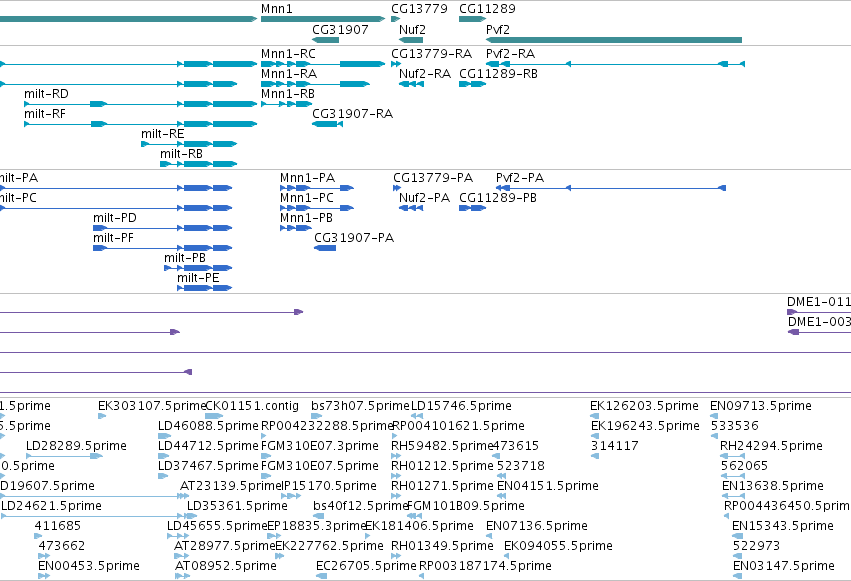Image resolution: width=851 pixels, height=581 pixels.
Task: Select transcript Mnn1-RB
Action: click(x=287, y=104)
